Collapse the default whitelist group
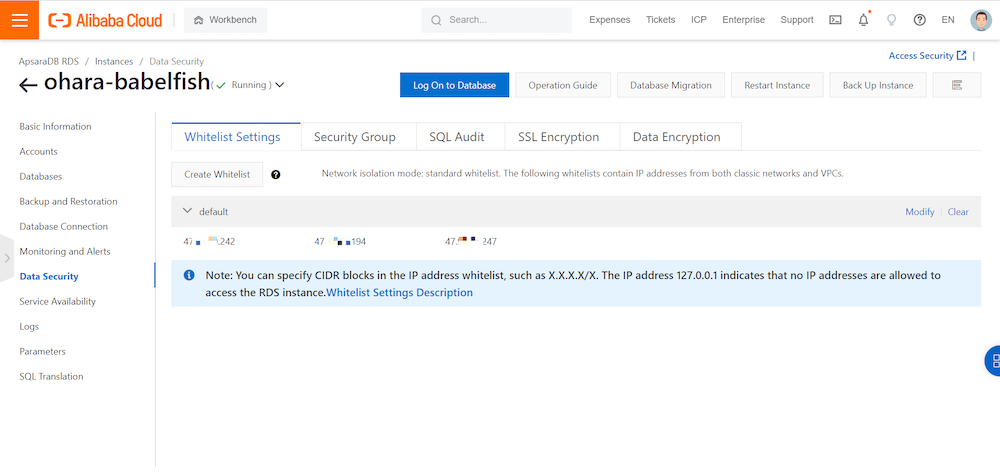The height and width of the screenshot is (476, 1000). pyautogui.click(x=187, y=211)
